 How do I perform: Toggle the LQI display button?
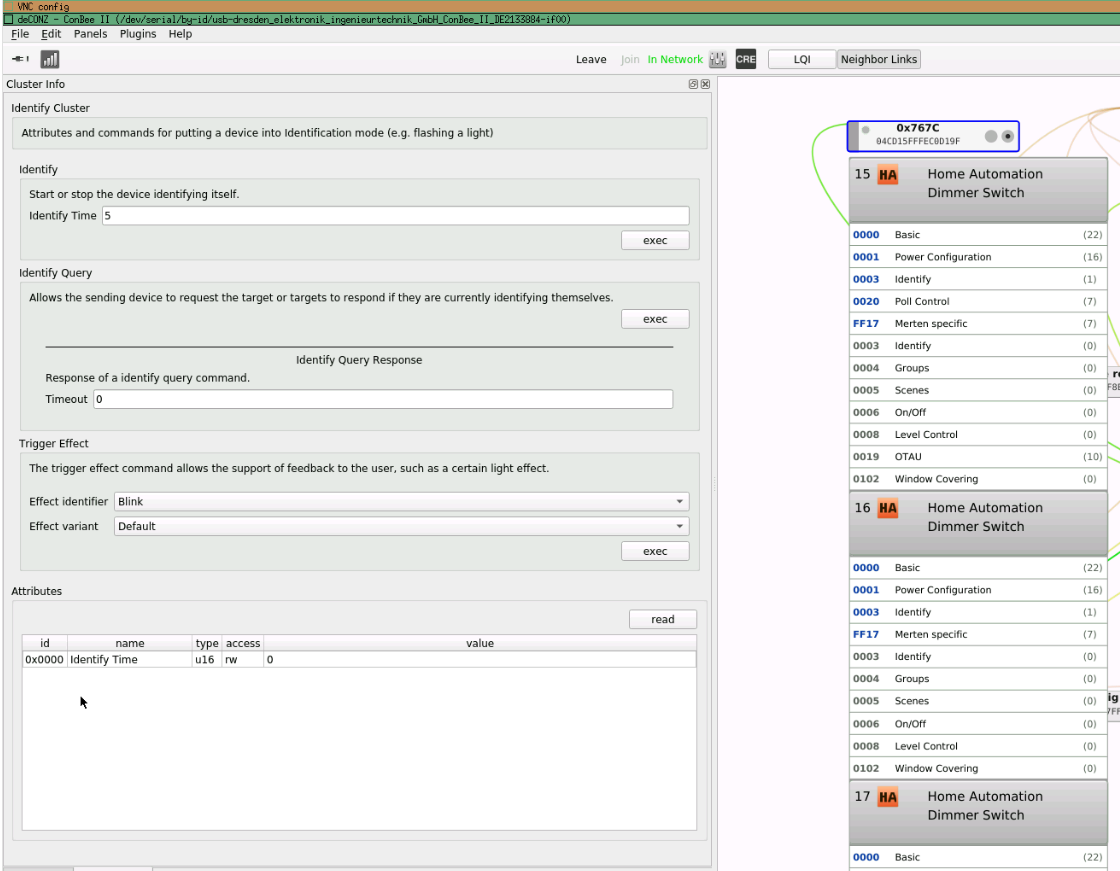[x=801, y=59]
